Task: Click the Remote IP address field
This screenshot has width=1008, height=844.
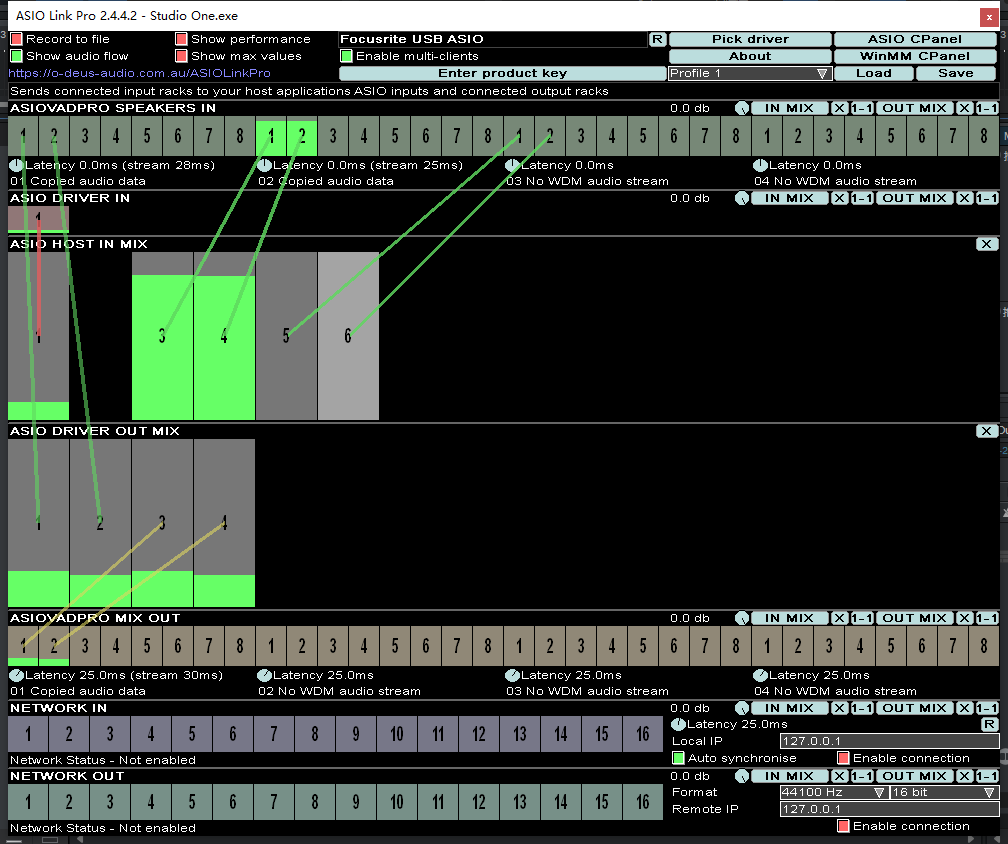Action: (x=888, y=809)
